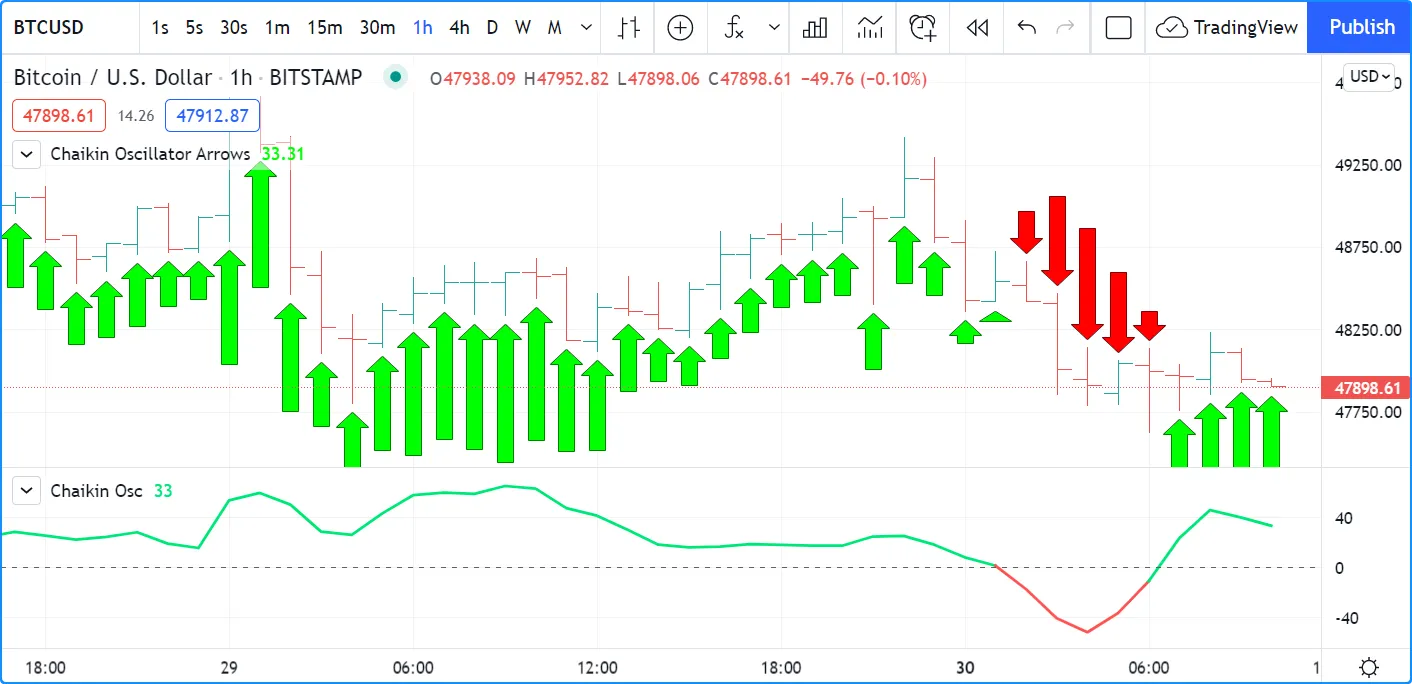The image size is (1412, 684).
Task: Expand the time interval dropdown arrow
Action: point(586,28)
